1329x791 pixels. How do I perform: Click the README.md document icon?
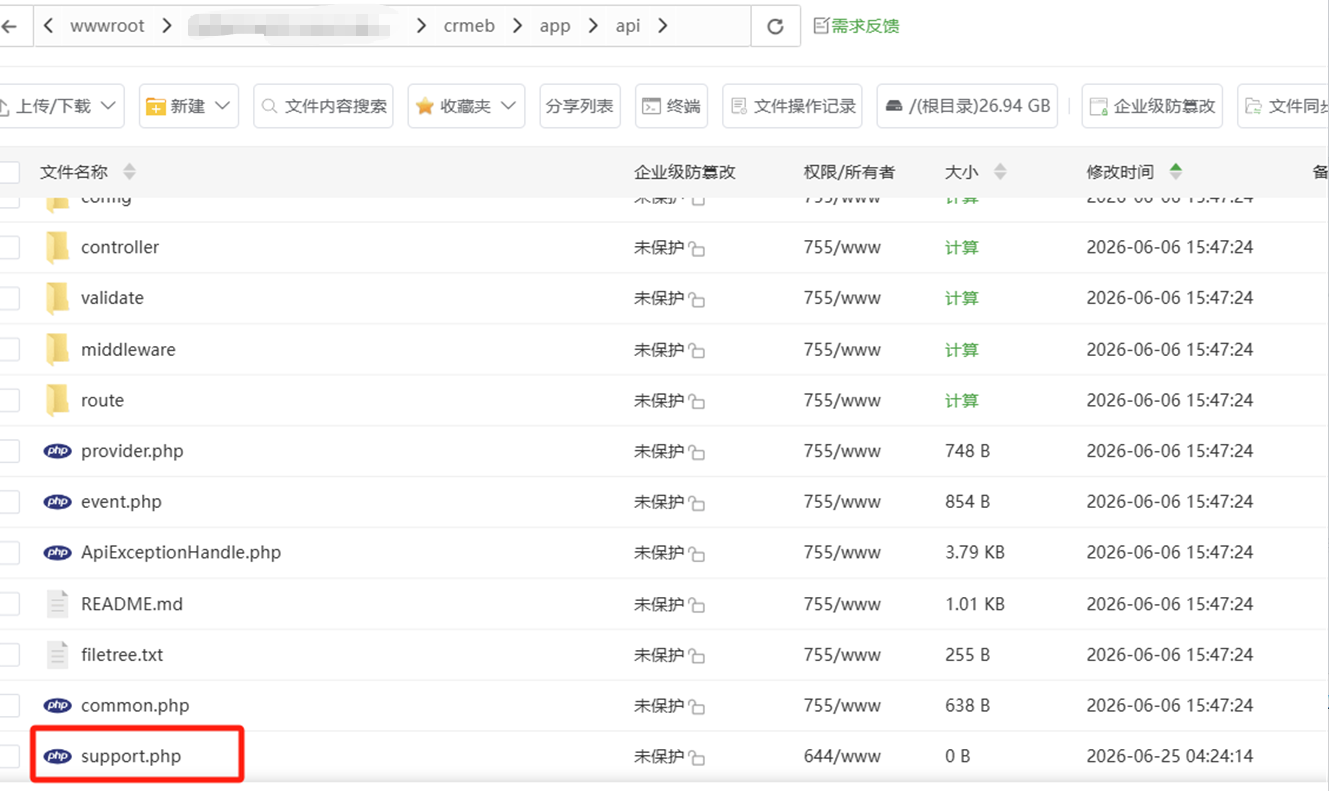tap(58, 604)
